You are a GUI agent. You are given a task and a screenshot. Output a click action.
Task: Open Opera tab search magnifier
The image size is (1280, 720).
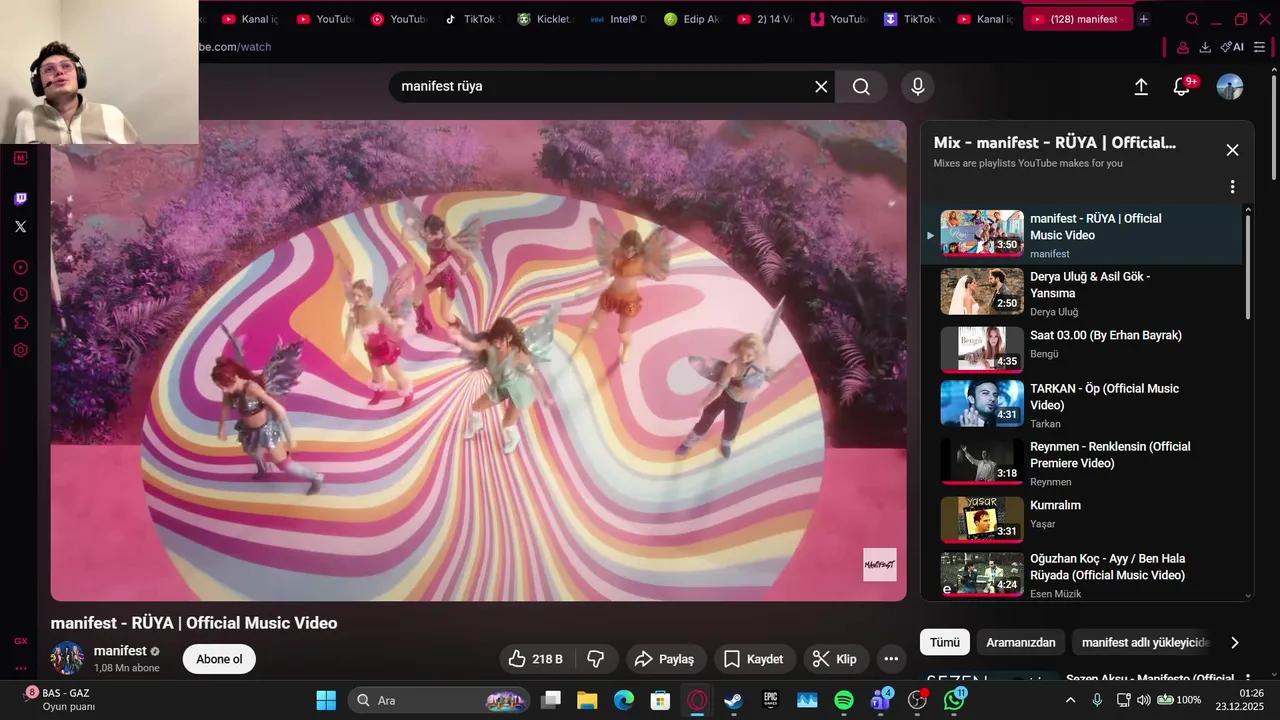[1192, 19]
